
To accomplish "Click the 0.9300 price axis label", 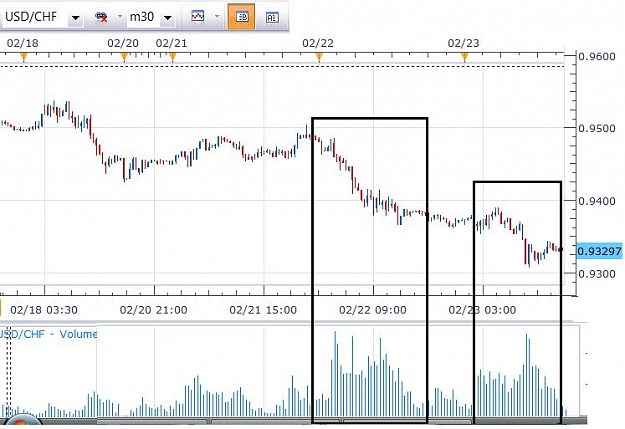I will pyautogui.click(x=597, y=274).
